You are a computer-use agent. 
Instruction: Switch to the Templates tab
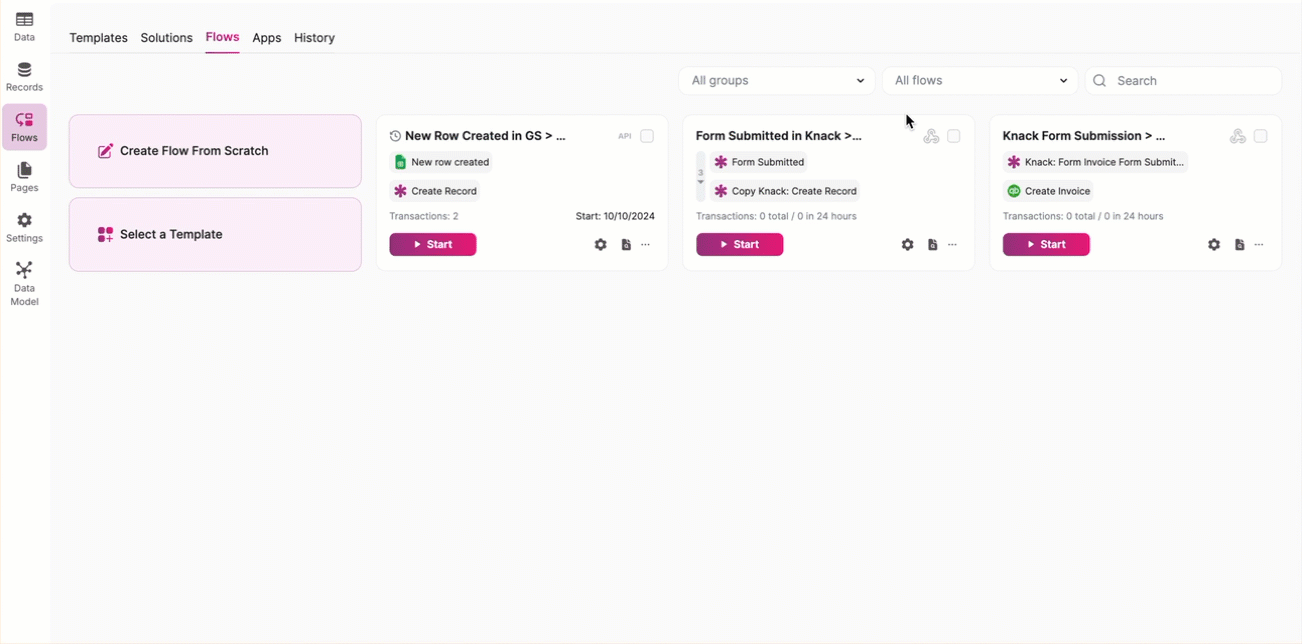click(x=98, y=38)
